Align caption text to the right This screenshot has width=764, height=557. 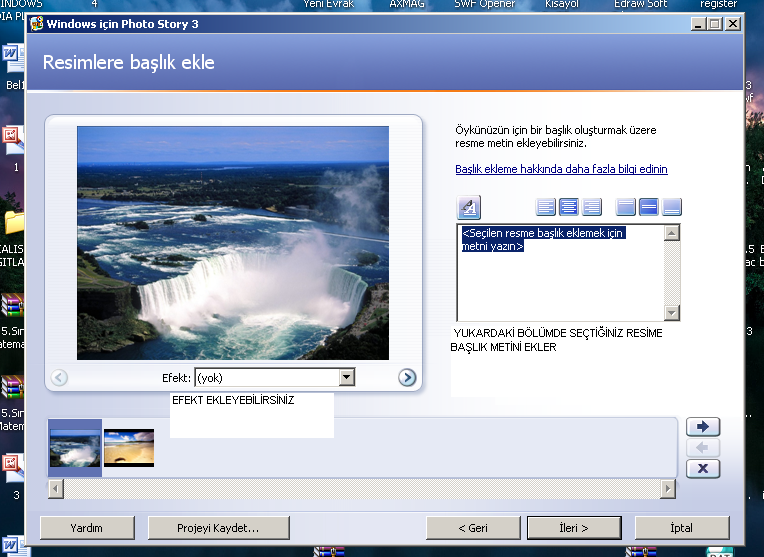click(x=592, y=207)
